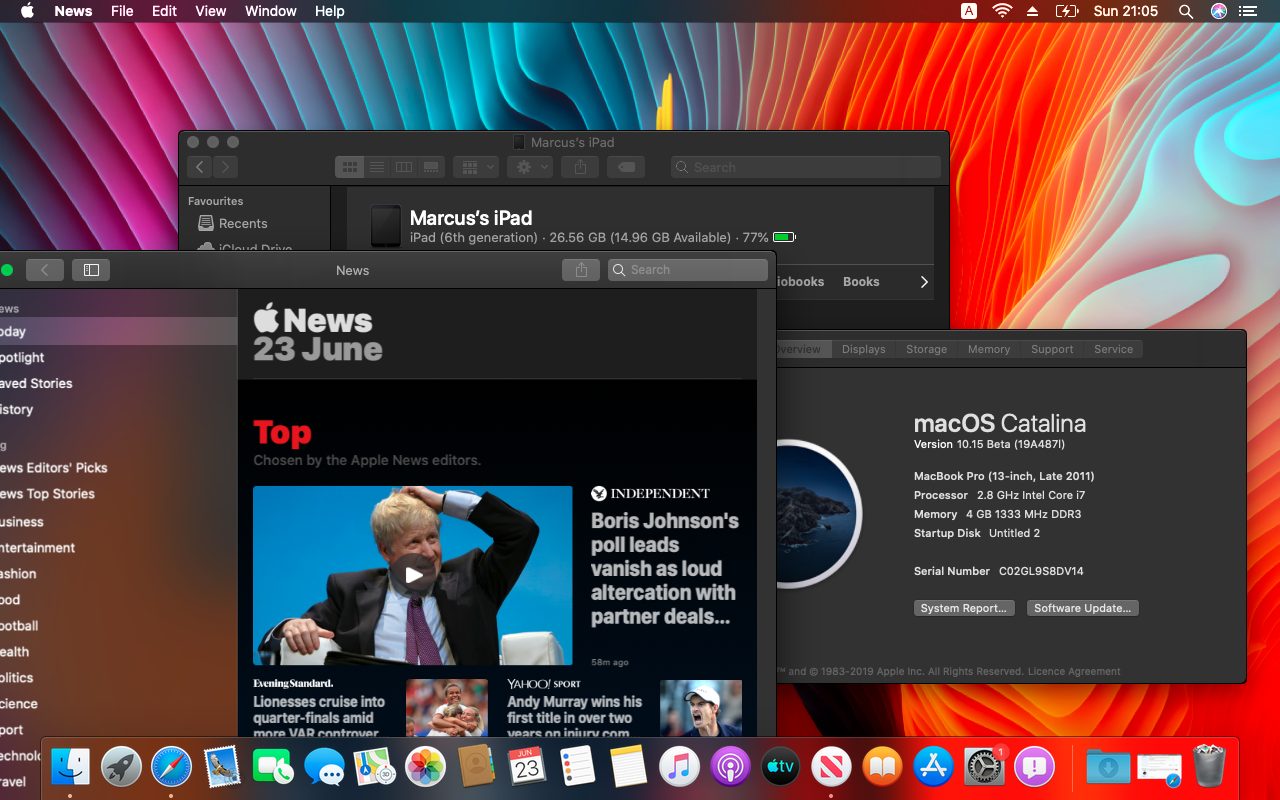The width and height of the screenshot is (1280, 800).
Task: Open Feedback Assistant in the Dock
Action: coord(1035,767)
